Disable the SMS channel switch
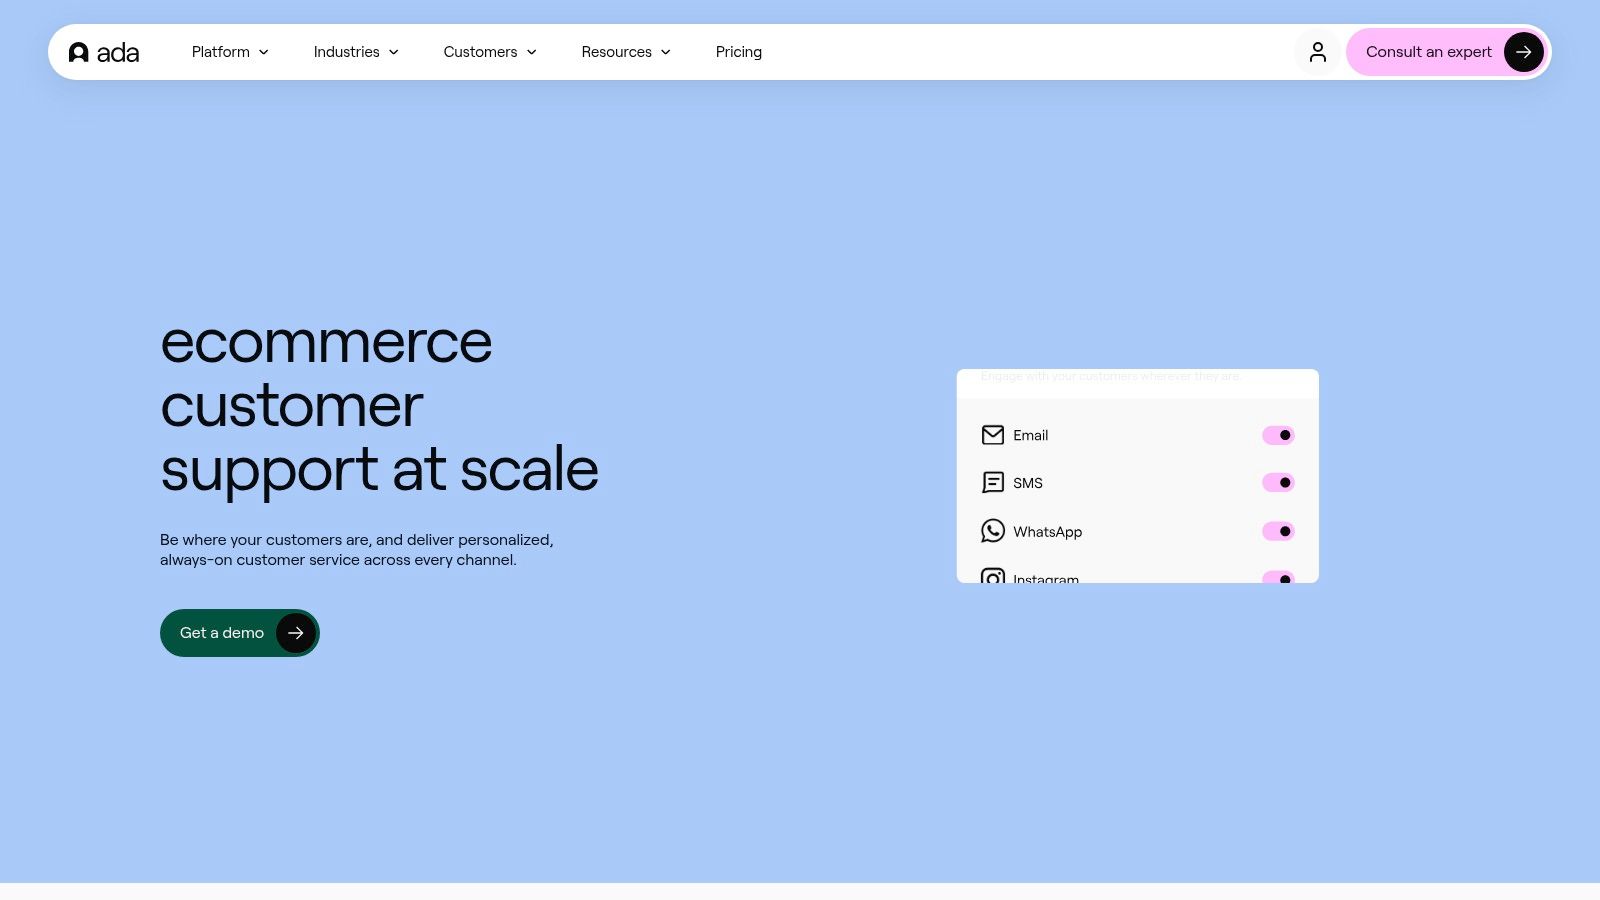 (1277, 483)
